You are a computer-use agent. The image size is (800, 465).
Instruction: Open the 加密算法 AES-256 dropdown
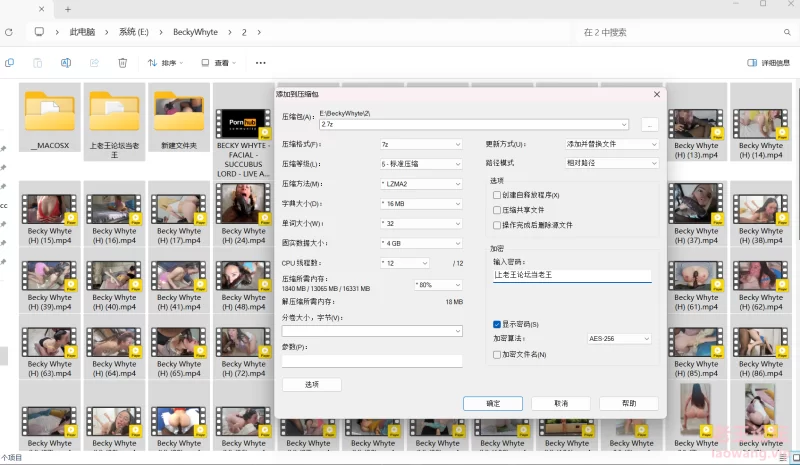pos(618,339)
